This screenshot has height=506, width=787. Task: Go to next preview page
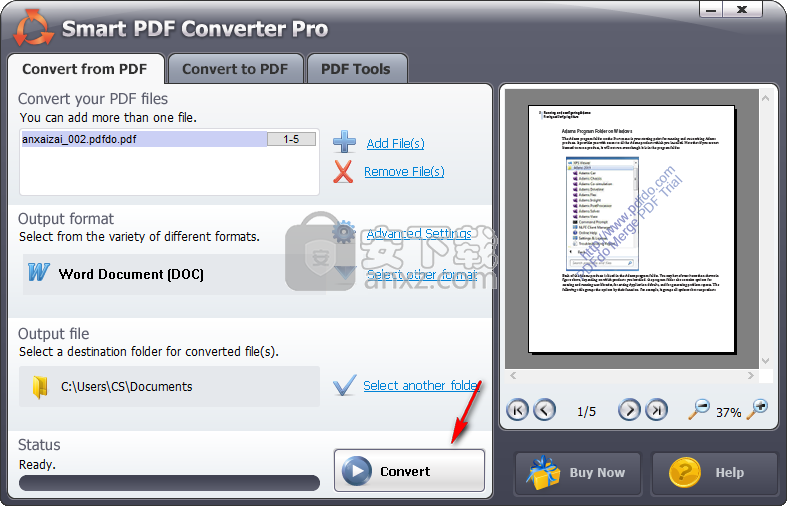coord(629,410)
